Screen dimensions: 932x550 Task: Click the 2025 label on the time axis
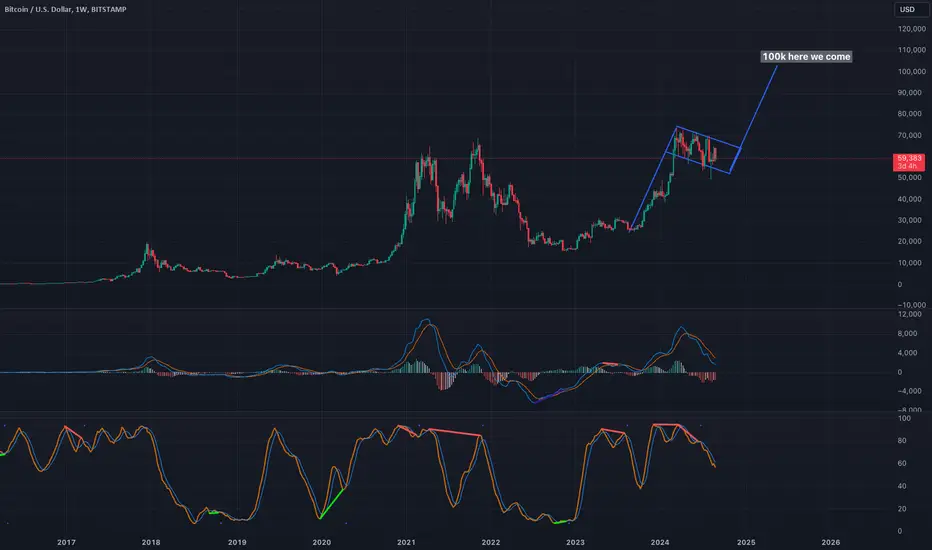747,542
